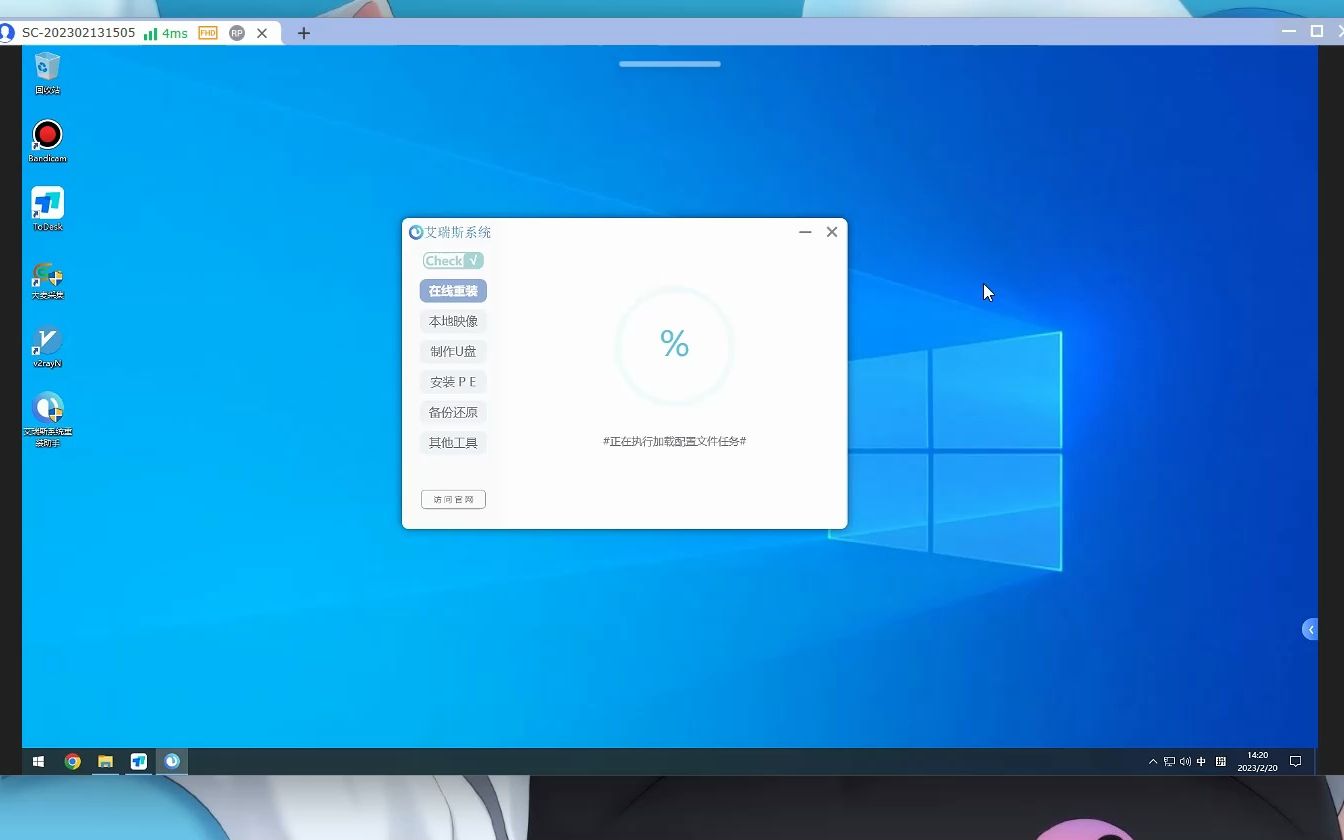This screenshot has height=840, width=1344.
Task: Minimize the 艾瑞斯系统 window
Action: 805,232
